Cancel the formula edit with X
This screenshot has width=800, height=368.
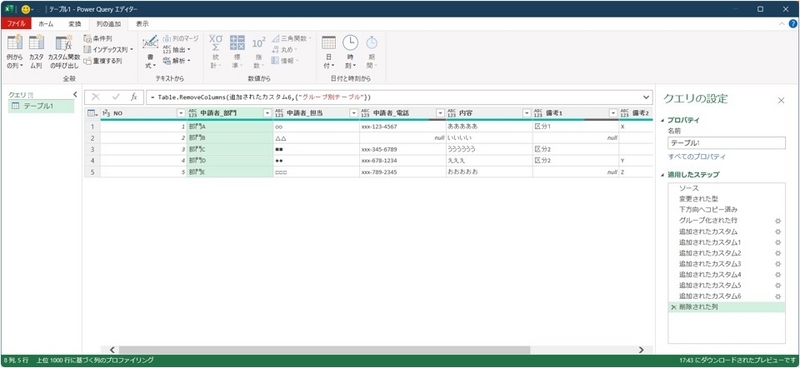click(x=96, y=97)
